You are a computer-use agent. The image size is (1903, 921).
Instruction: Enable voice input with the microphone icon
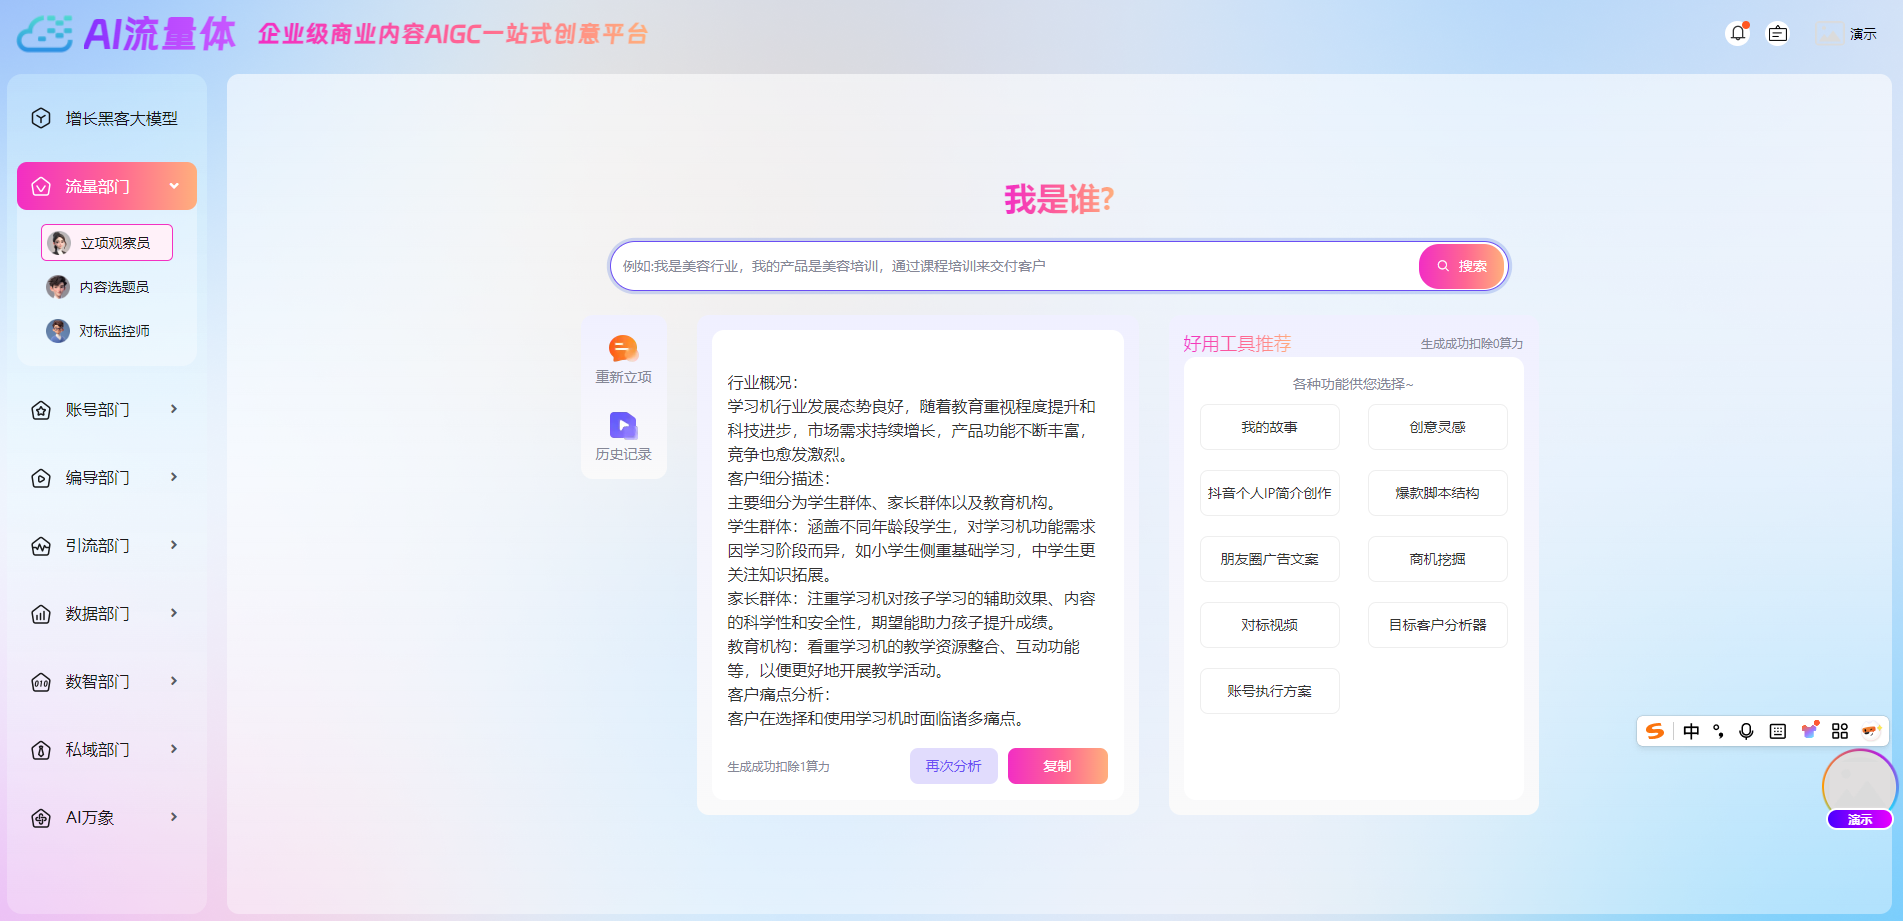[1747, 731]
